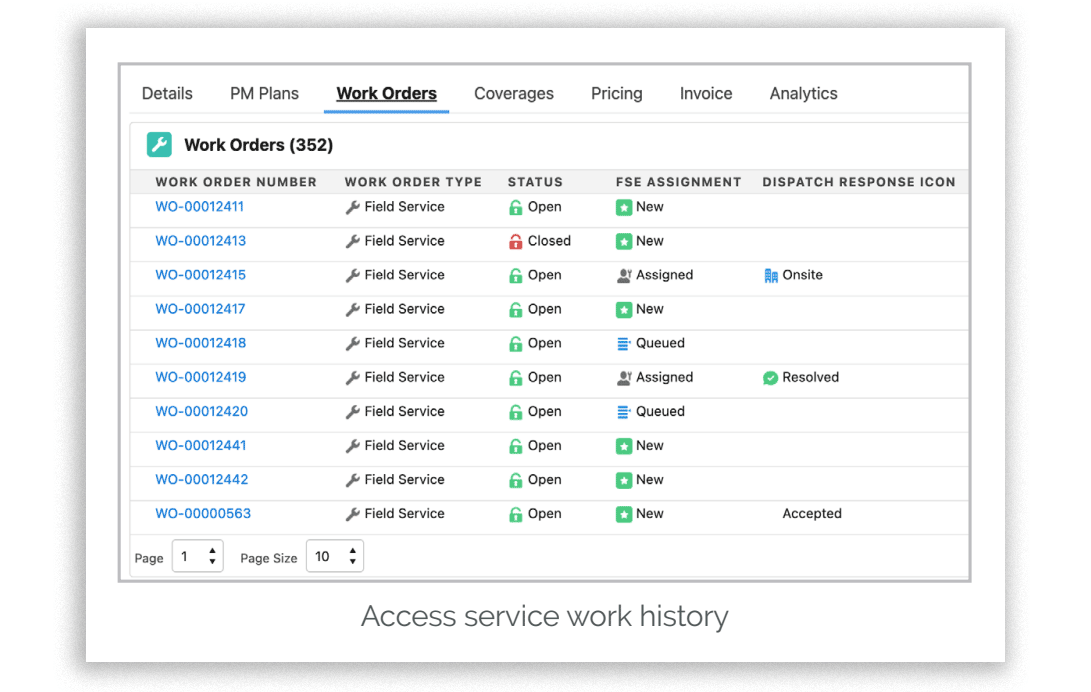Click Field Service text in WO-00012442 row
Screen dimensions: 1091x692
tap(404, 479)
